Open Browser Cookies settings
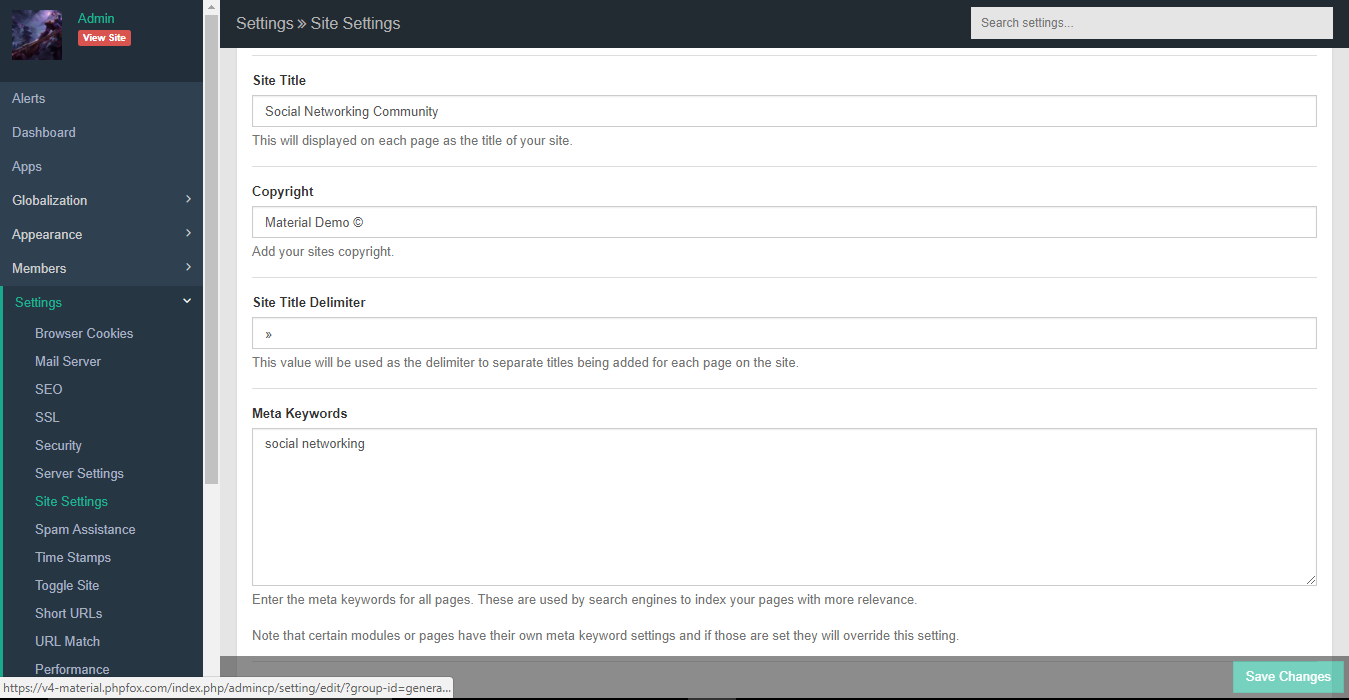Screen dimensions: 1349x700 click(84, 333)
